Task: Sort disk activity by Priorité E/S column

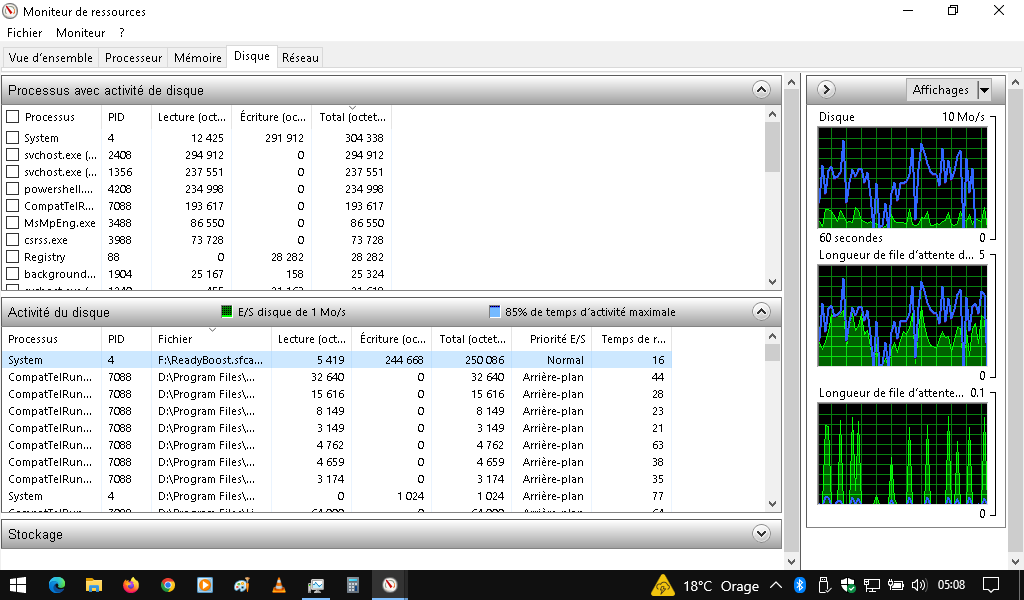Action: [552, 339]
